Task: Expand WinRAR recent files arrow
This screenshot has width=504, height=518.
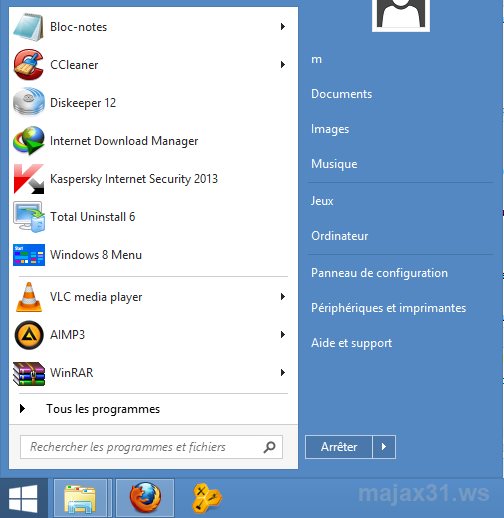Action: click(283, 373)
